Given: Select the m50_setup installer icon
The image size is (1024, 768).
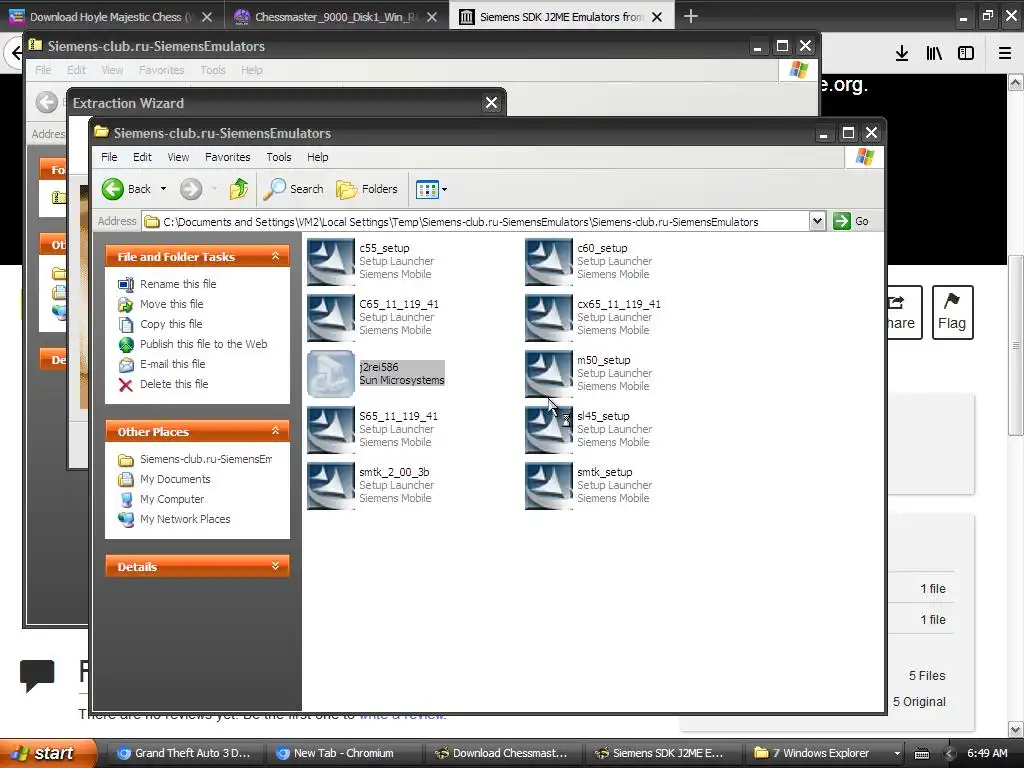Looking at the screenshot, I should [x=549, y=374].
